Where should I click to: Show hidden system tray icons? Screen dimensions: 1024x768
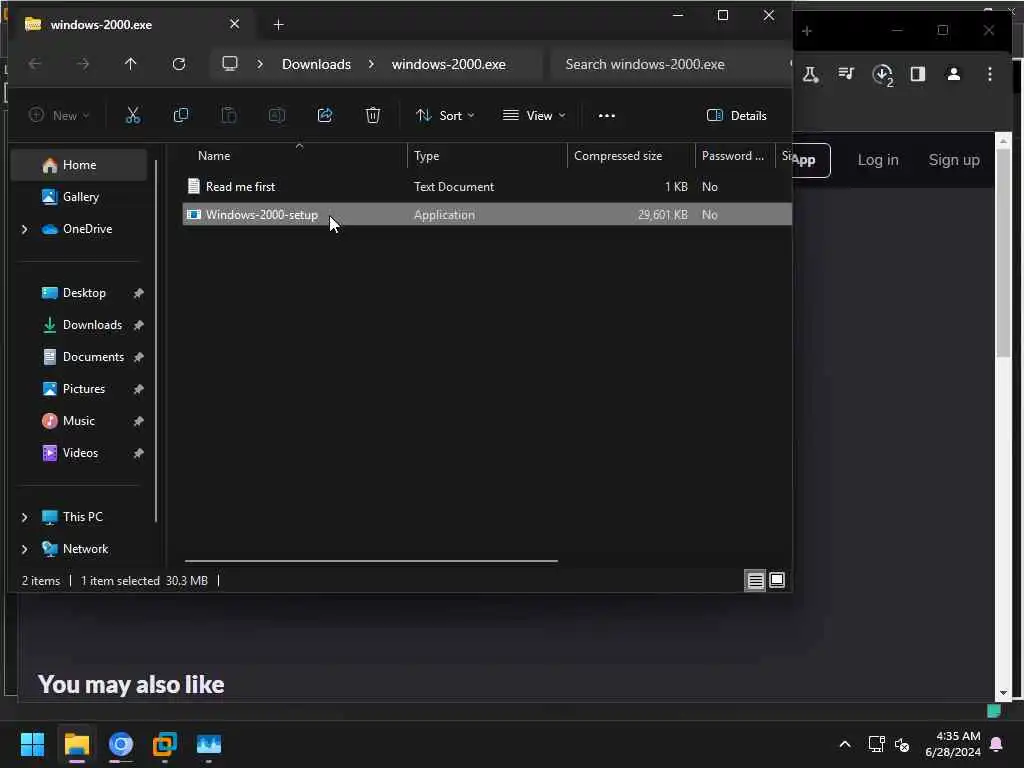(x=844, y=744)
